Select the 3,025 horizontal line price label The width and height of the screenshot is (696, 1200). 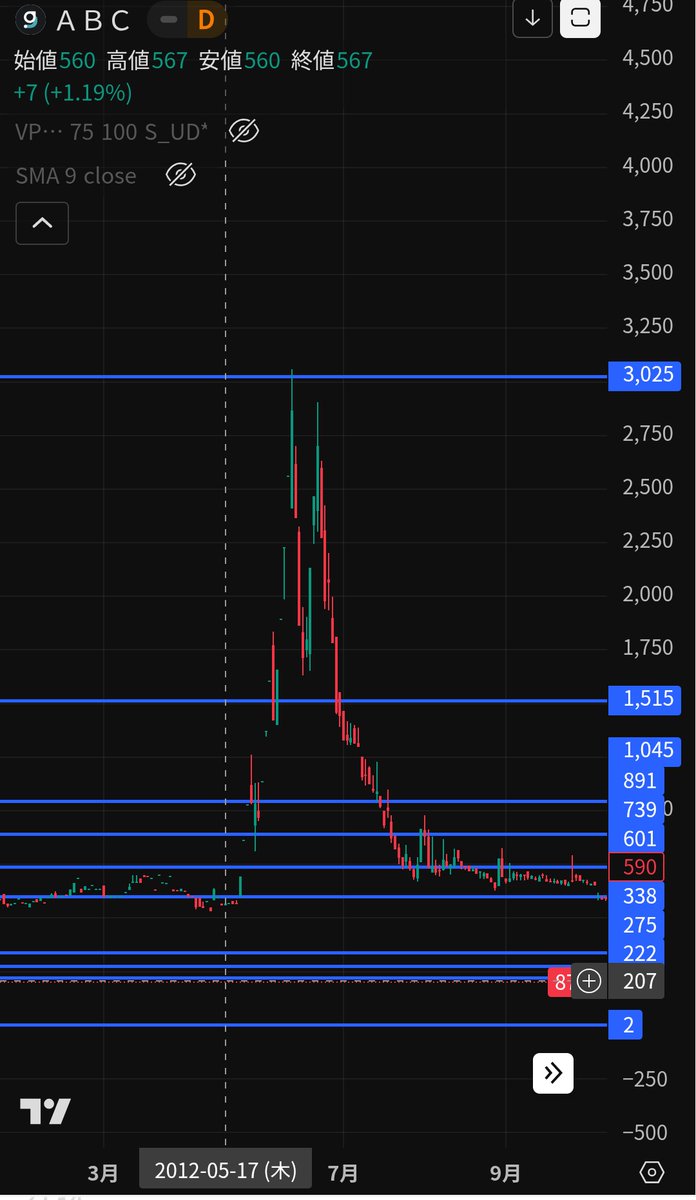tap(645, 376)
